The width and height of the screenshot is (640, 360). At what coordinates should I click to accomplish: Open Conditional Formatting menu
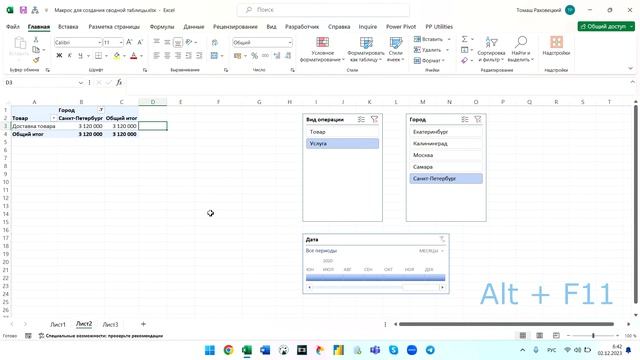click(x=322, y=49)
